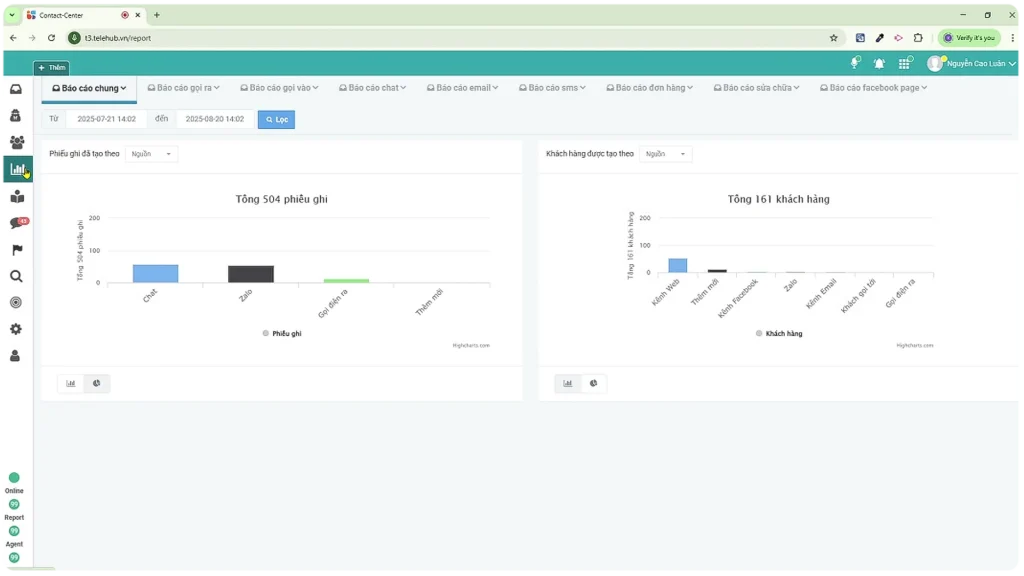Viewport: 1024px width, 576px height.
Task: Open settings gear in the sidebar
Action: coord(16,329)
